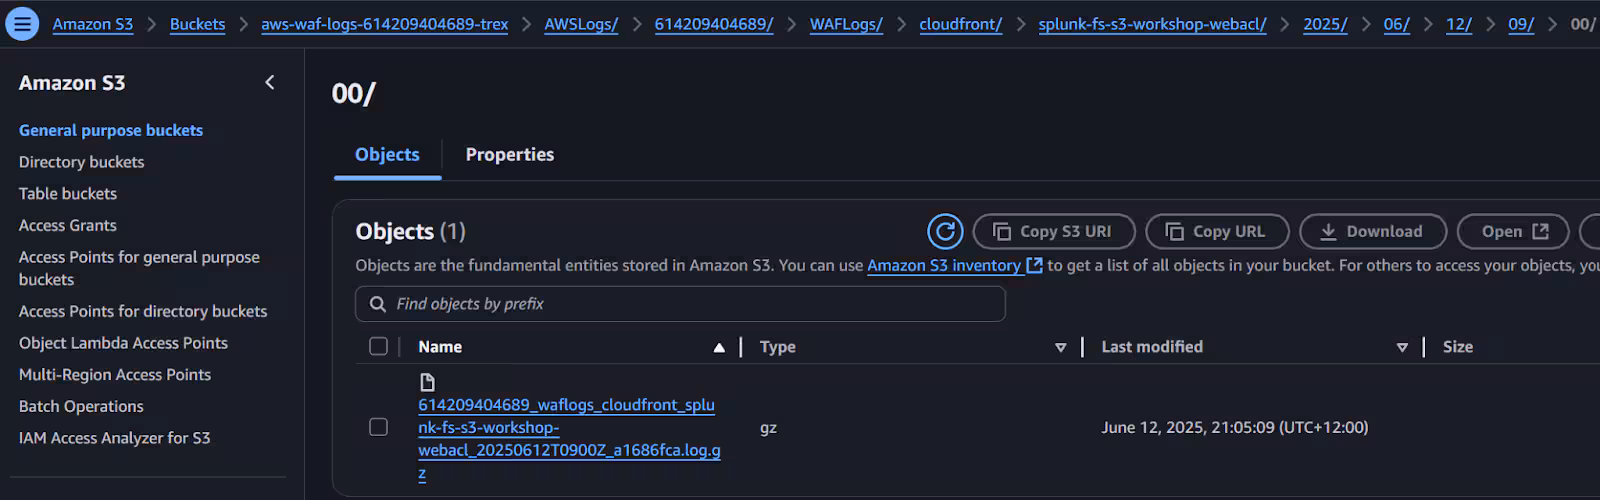This screenshot has width=1600, height=500.
Task: Open the hamburger navigation menu icon
Action: pos(22,23)
